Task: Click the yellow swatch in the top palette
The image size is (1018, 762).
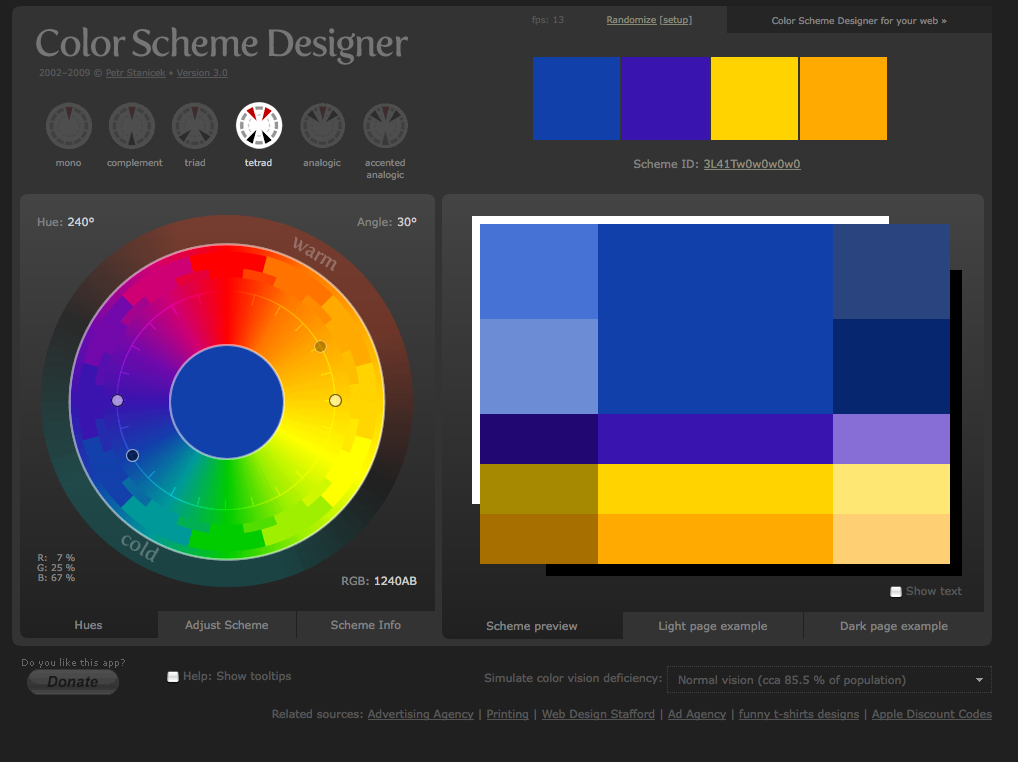Action: (x=754, y=98)
